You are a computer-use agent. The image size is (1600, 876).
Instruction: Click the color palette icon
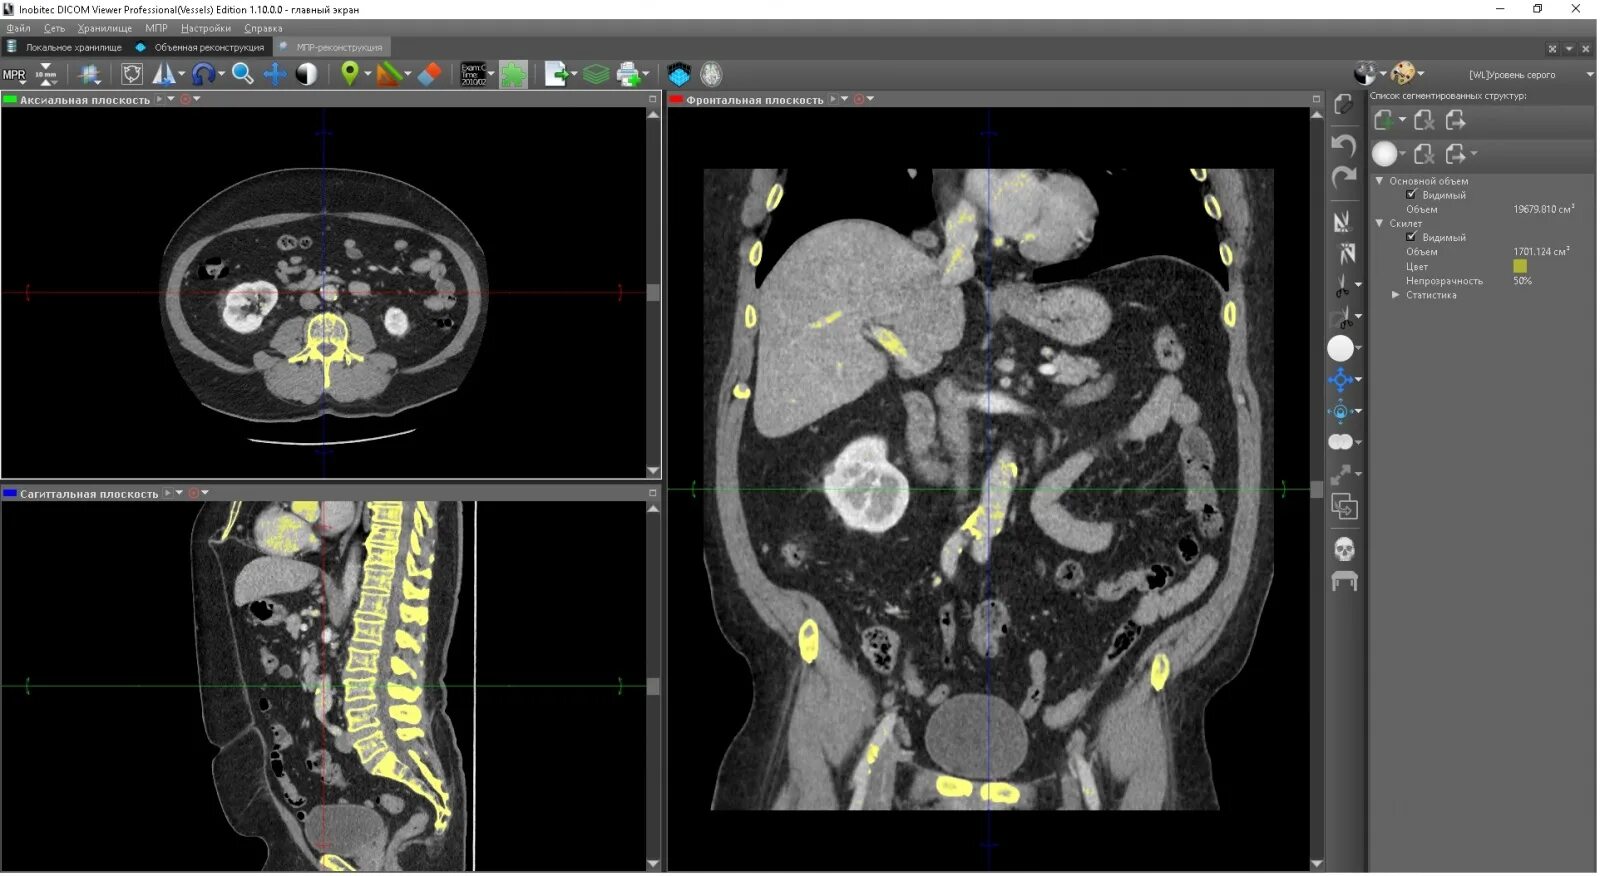(x=1404, y=73)
